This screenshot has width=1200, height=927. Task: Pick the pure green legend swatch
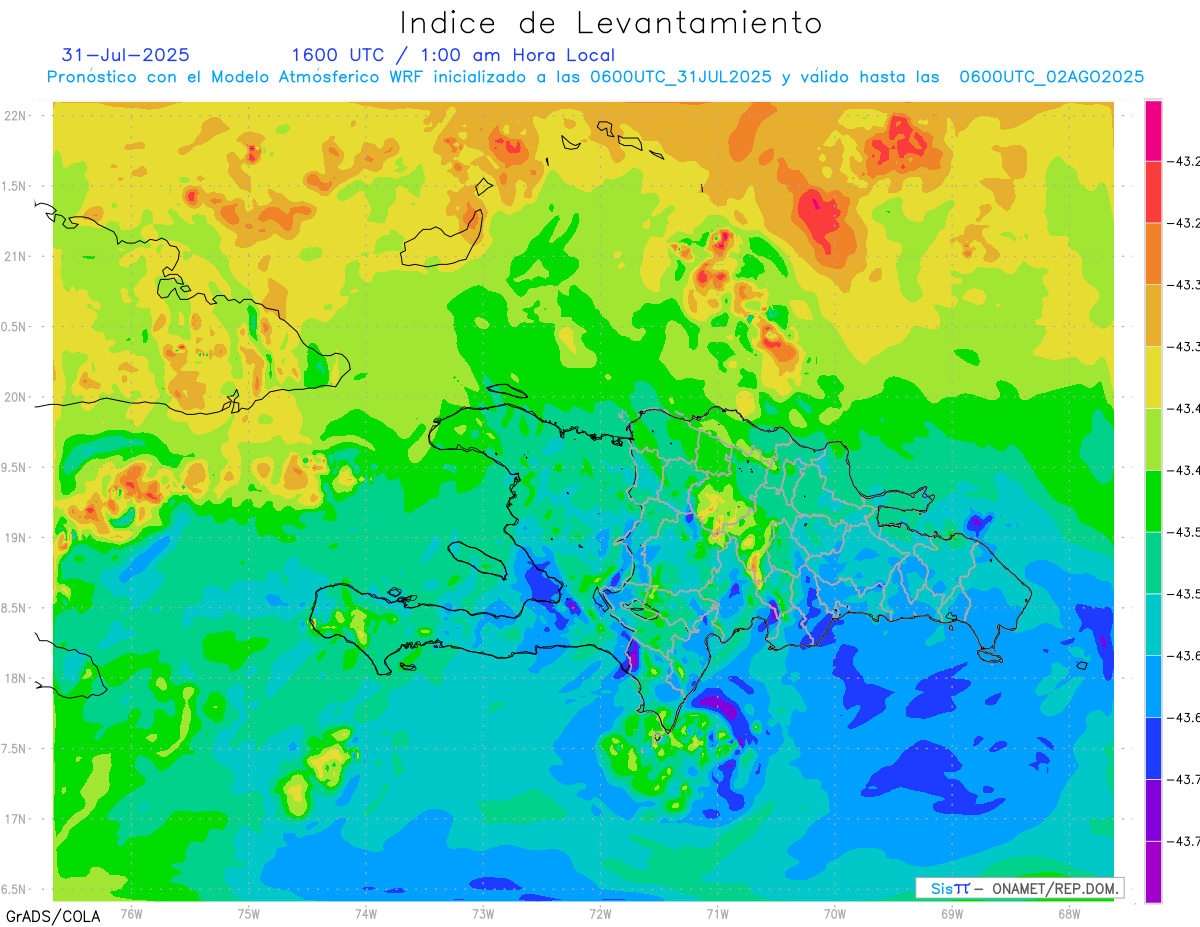1153,500
